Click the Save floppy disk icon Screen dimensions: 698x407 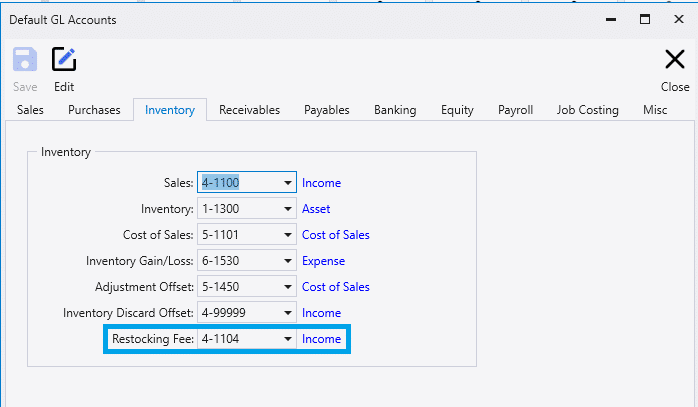point(25,59)
